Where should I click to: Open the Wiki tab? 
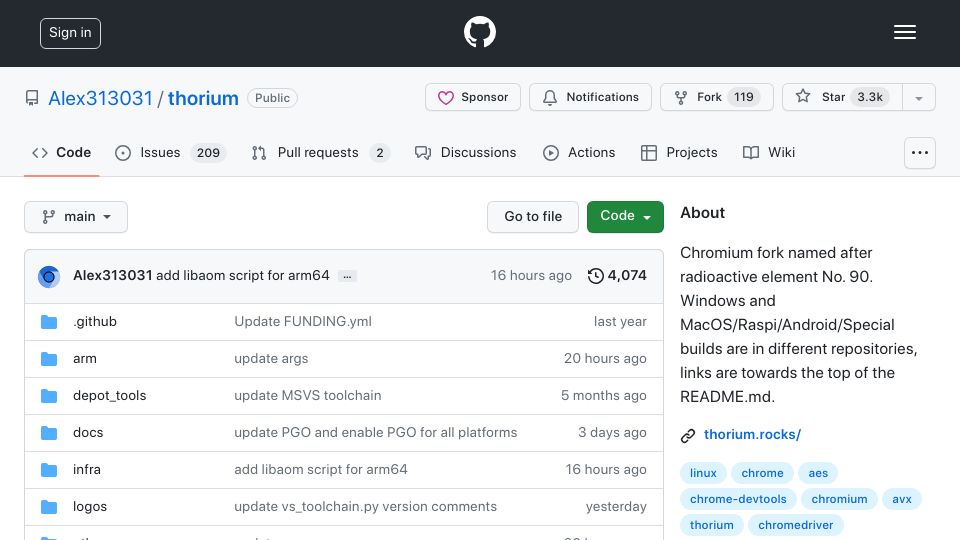coord(769,152)
